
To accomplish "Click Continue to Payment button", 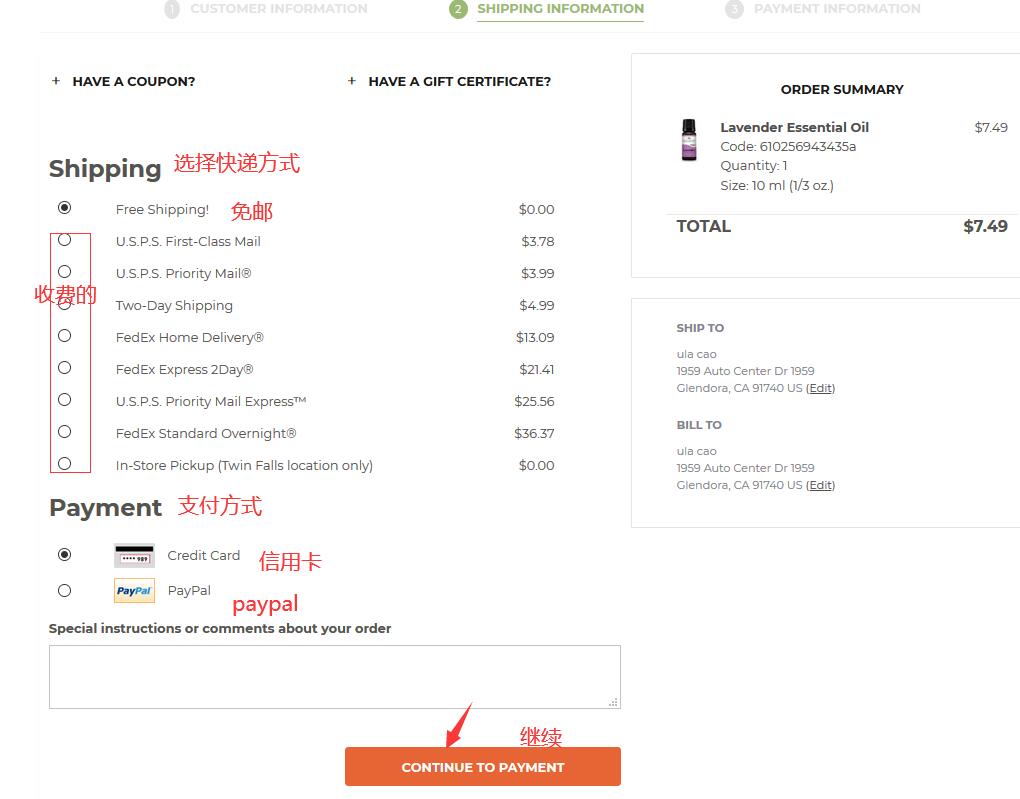I will [483, 767].
